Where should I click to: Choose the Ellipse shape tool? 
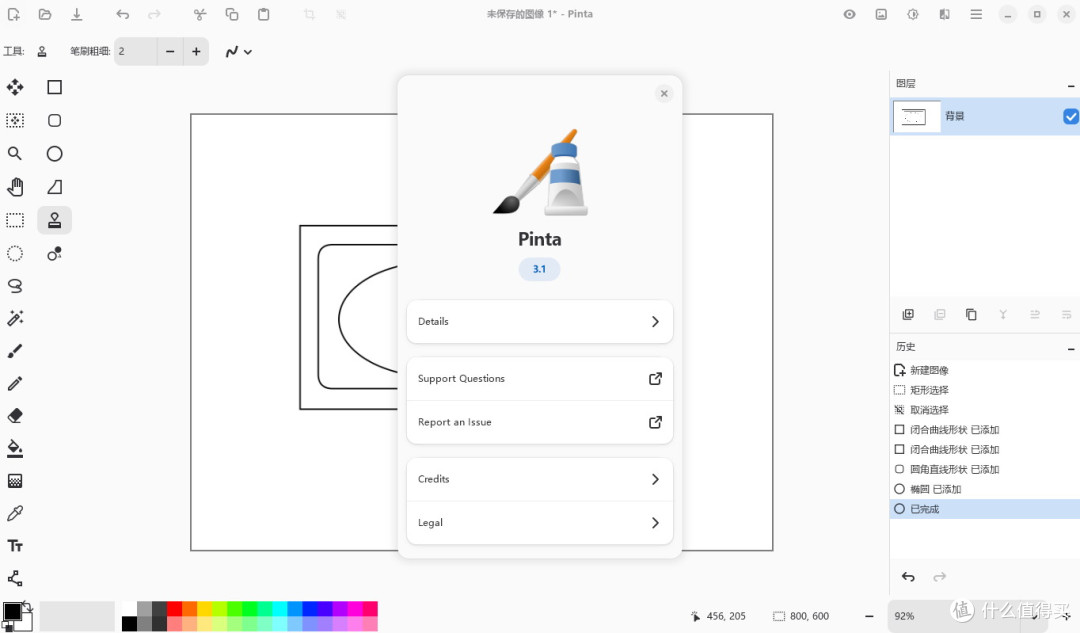click(x=55, y=154)
